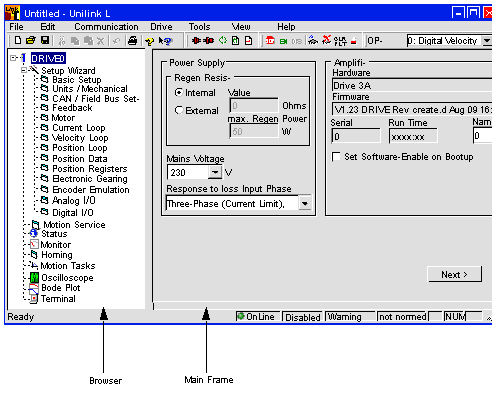Select Velocity Loop in the tree

pos(80,138)
